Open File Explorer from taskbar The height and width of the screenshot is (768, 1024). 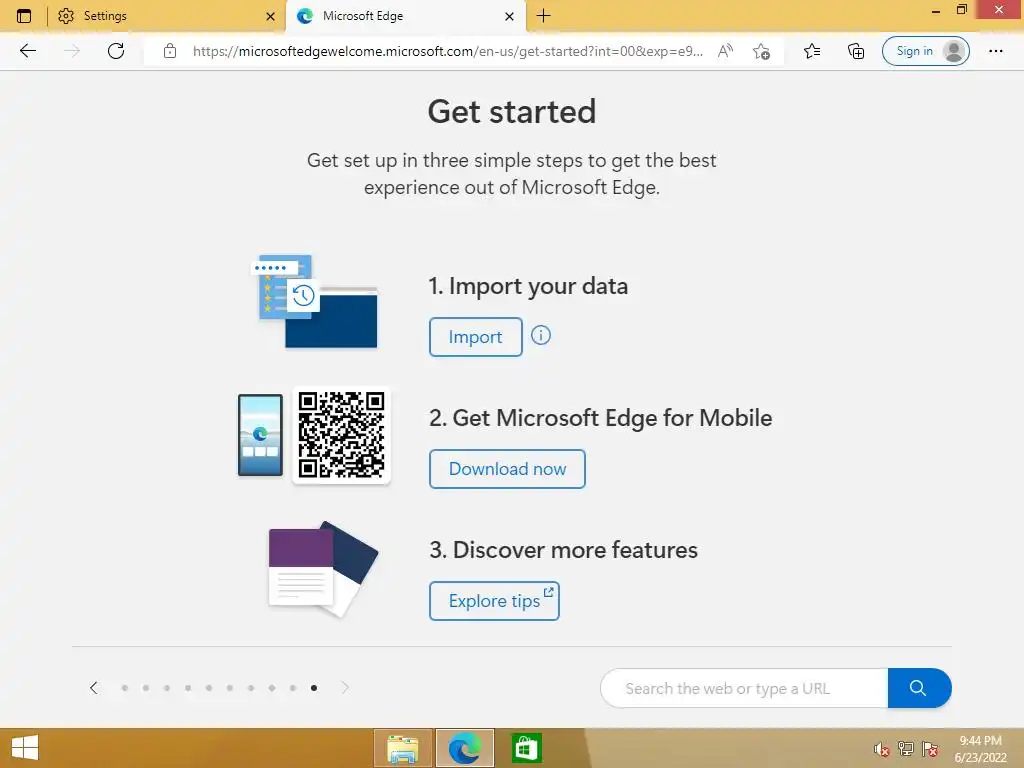point(403,748)
